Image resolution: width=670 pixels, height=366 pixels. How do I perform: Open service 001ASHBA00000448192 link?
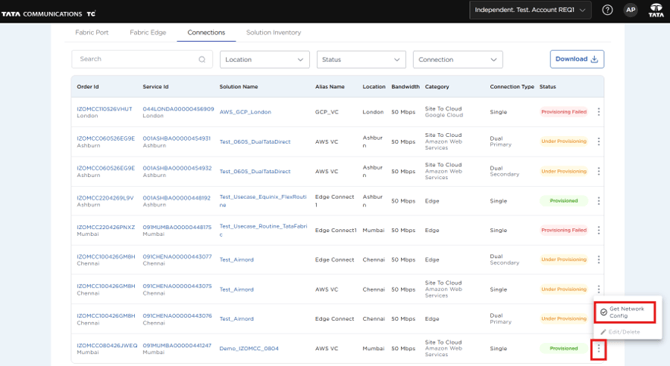[x=176, y=198]
